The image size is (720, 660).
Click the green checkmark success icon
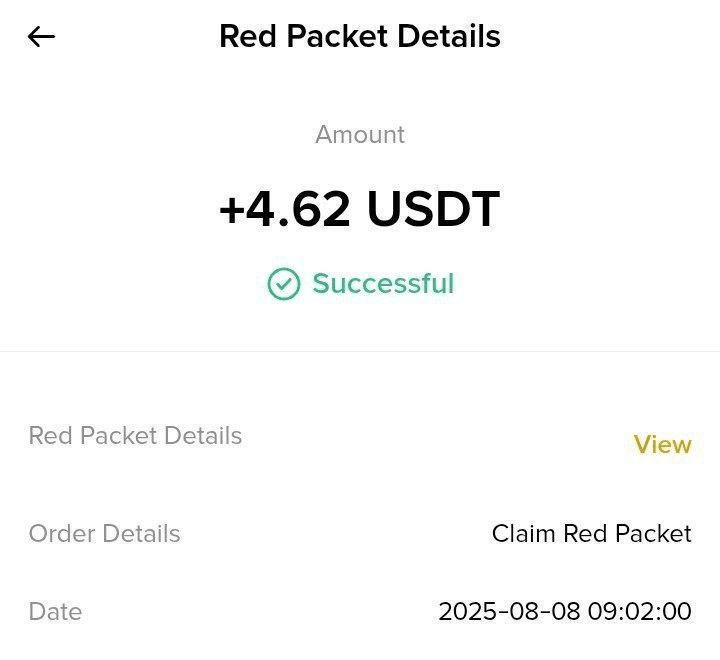tap(284, 284)
